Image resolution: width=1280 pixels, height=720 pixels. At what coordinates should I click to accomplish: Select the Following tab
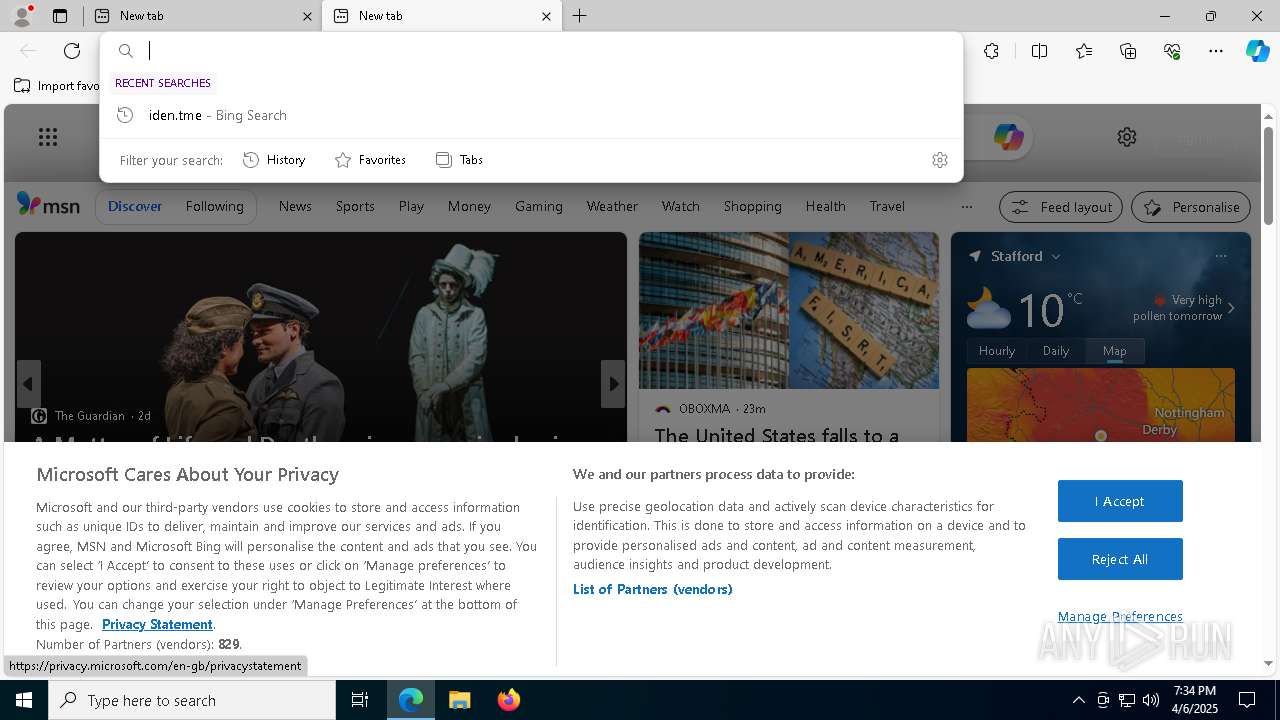[x=214, y=206]
